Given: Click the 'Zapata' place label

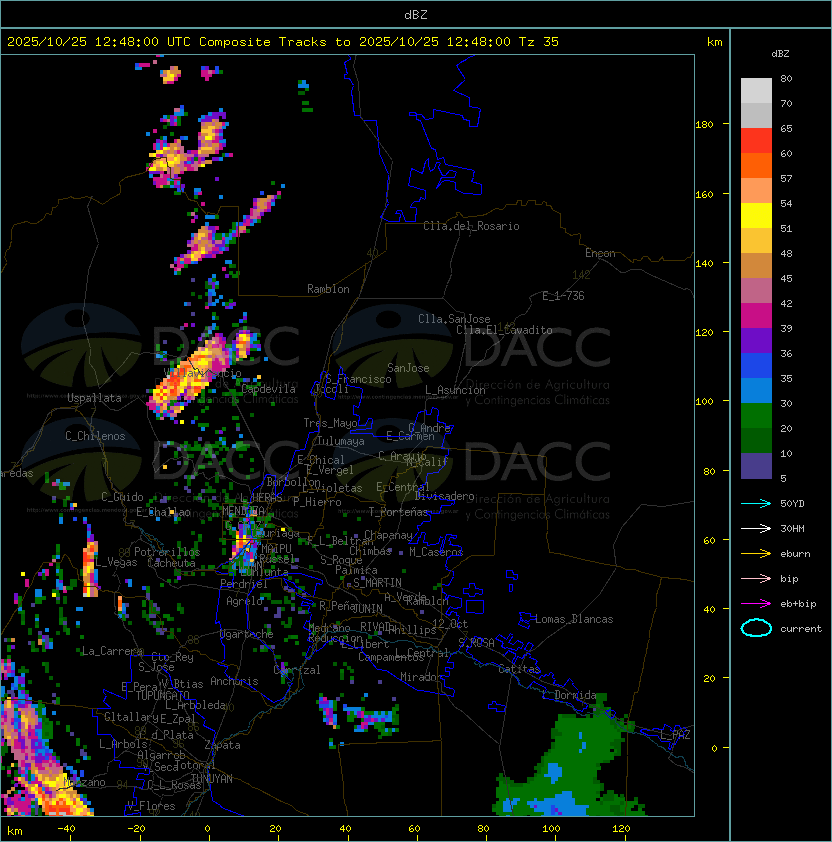Looking at the screenshot, I should [x=222, y=745].
